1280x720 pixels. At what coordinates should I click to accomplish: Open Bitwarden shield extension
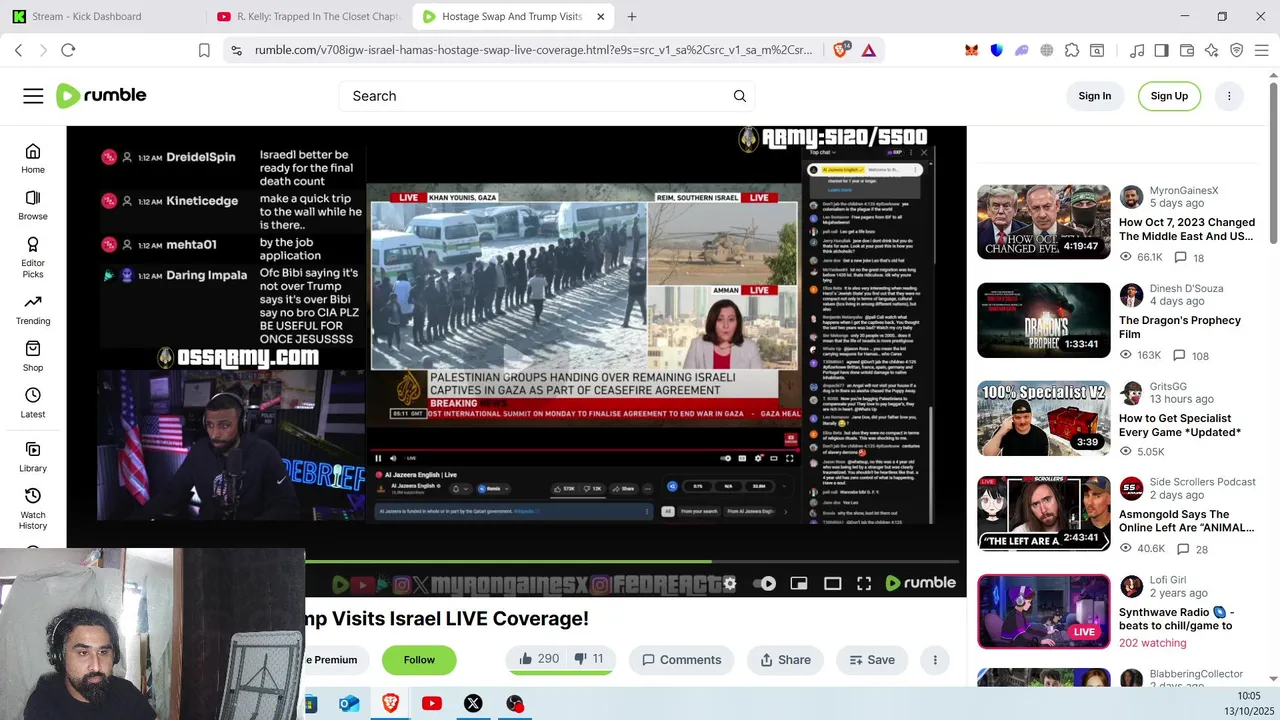click(997, 50)
